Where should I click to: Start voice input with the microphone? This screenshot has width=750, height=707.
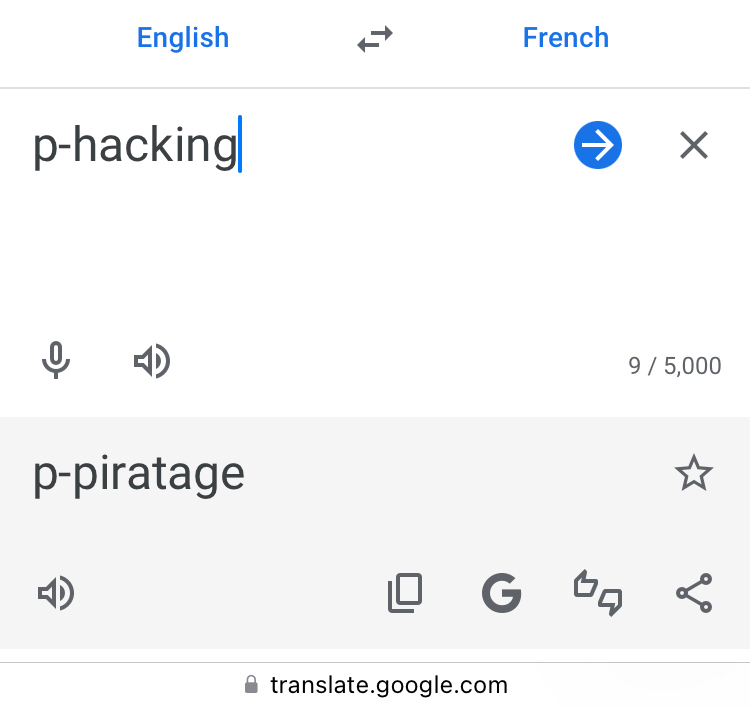[56, 361]
